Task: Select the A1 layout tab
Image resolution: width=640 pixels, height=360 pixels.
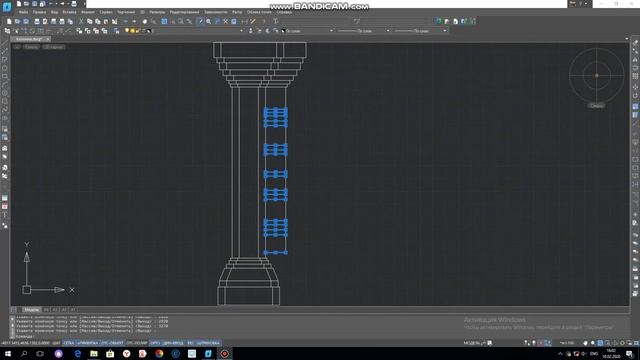Action: [x=73, y=310]
